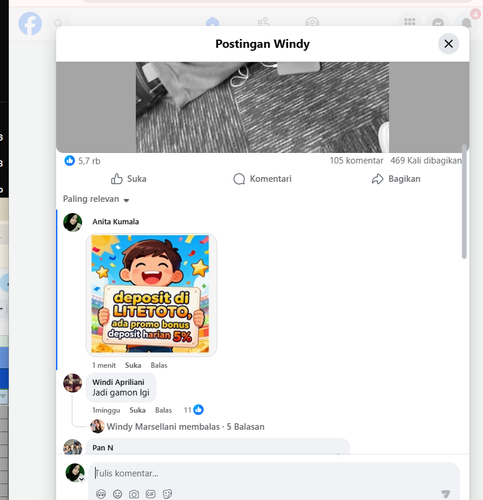Click the 1 menit timestamp
483x500 pixels.
click(104, 365)
